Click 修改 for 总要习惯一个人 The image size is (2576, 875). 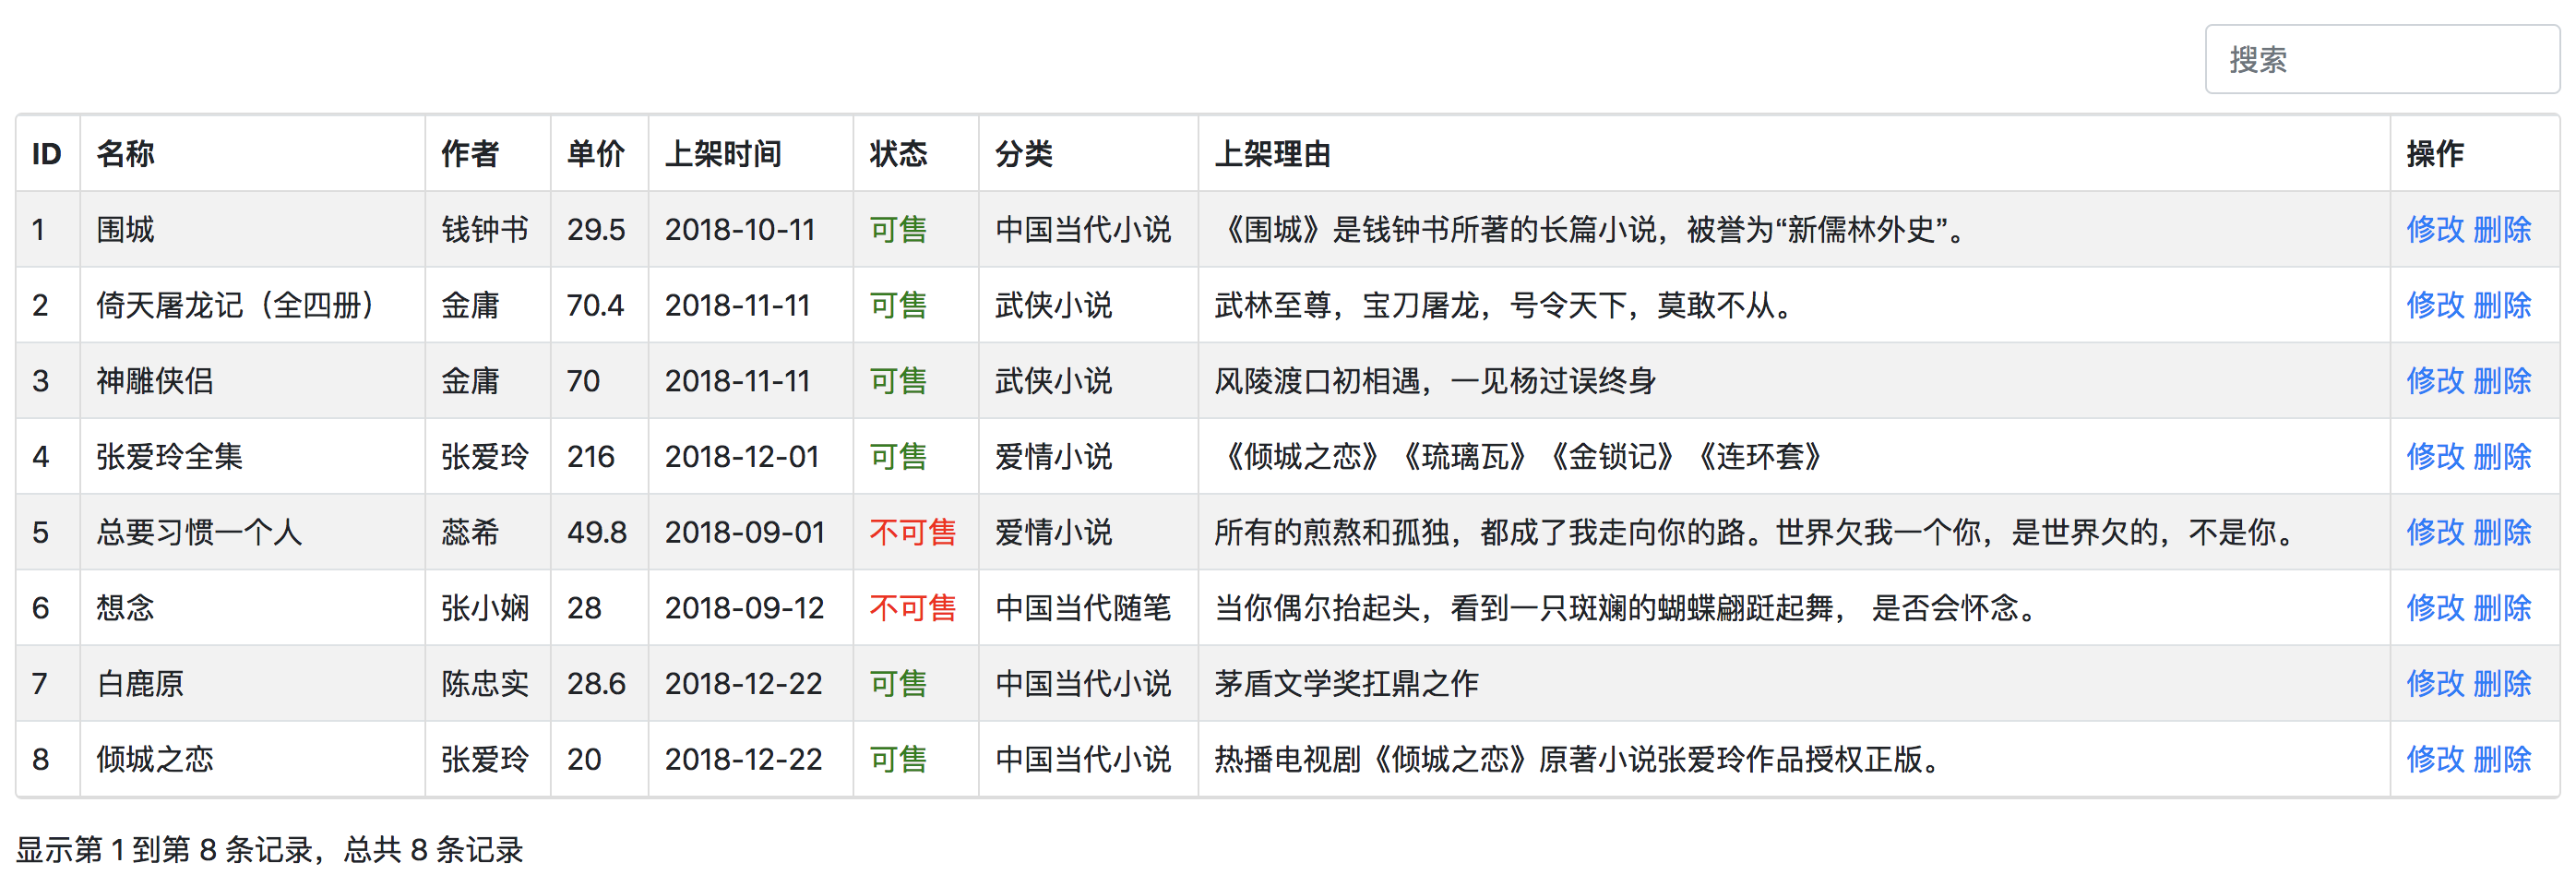2434,532
